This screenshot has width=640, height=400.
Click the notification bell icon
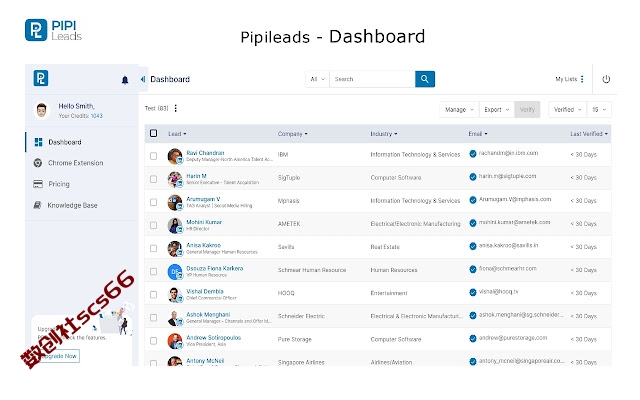click(x=125, y=80)
